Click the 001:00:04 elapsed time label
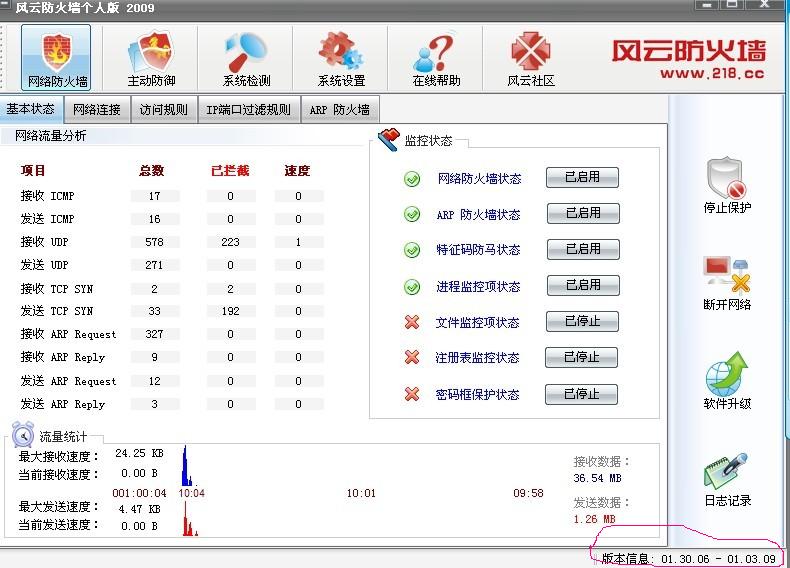This screenshot has width=790, height=568. pos(140,493)
